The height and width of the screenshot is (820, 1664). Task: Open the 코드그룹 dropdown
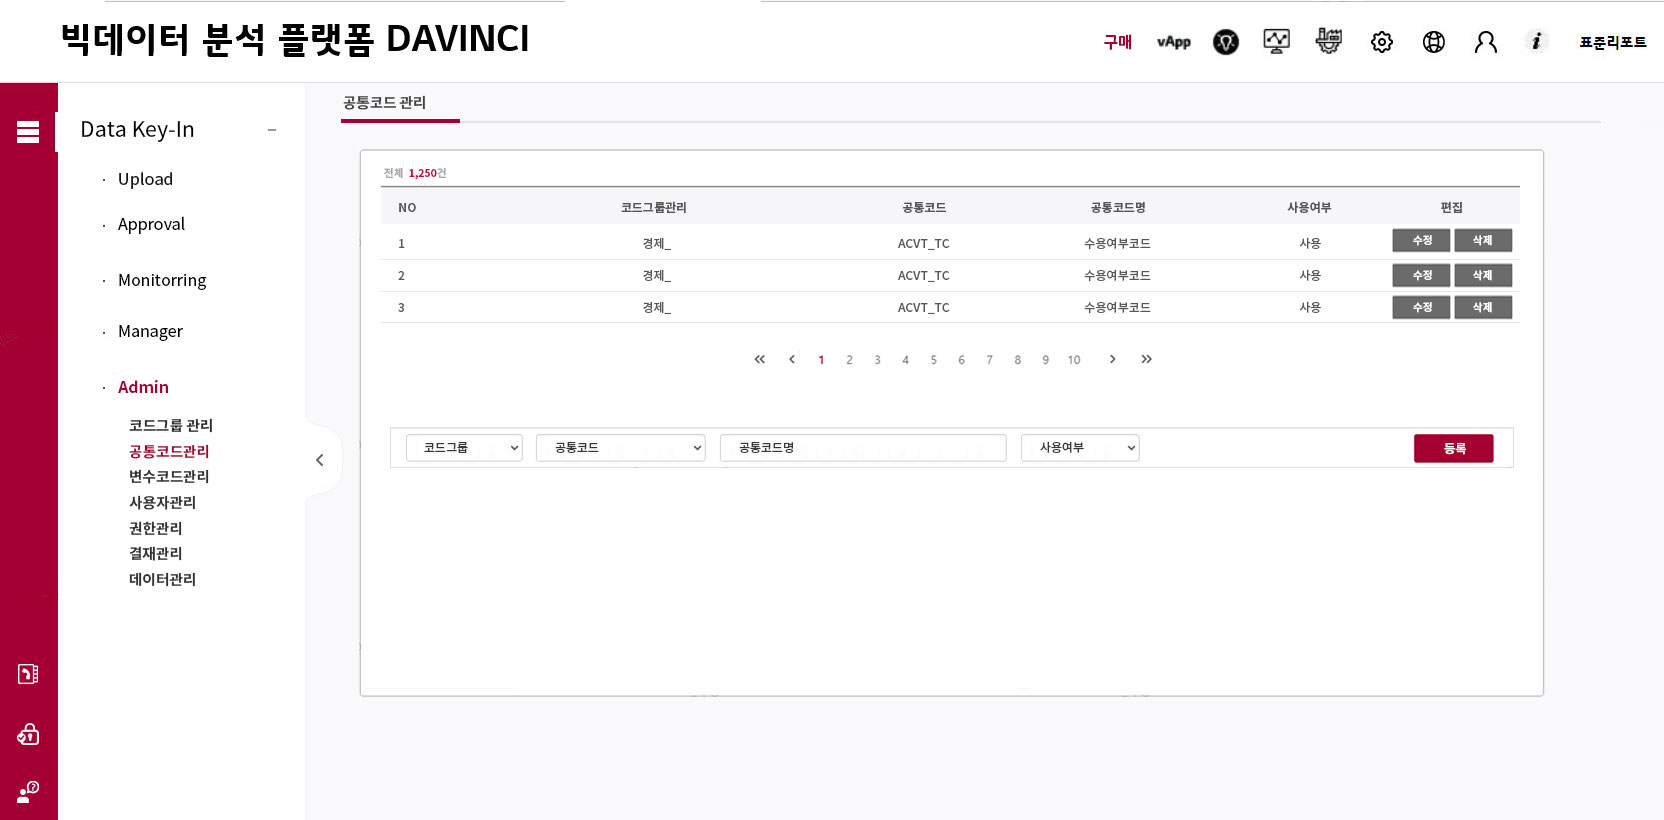coord(464,448)
